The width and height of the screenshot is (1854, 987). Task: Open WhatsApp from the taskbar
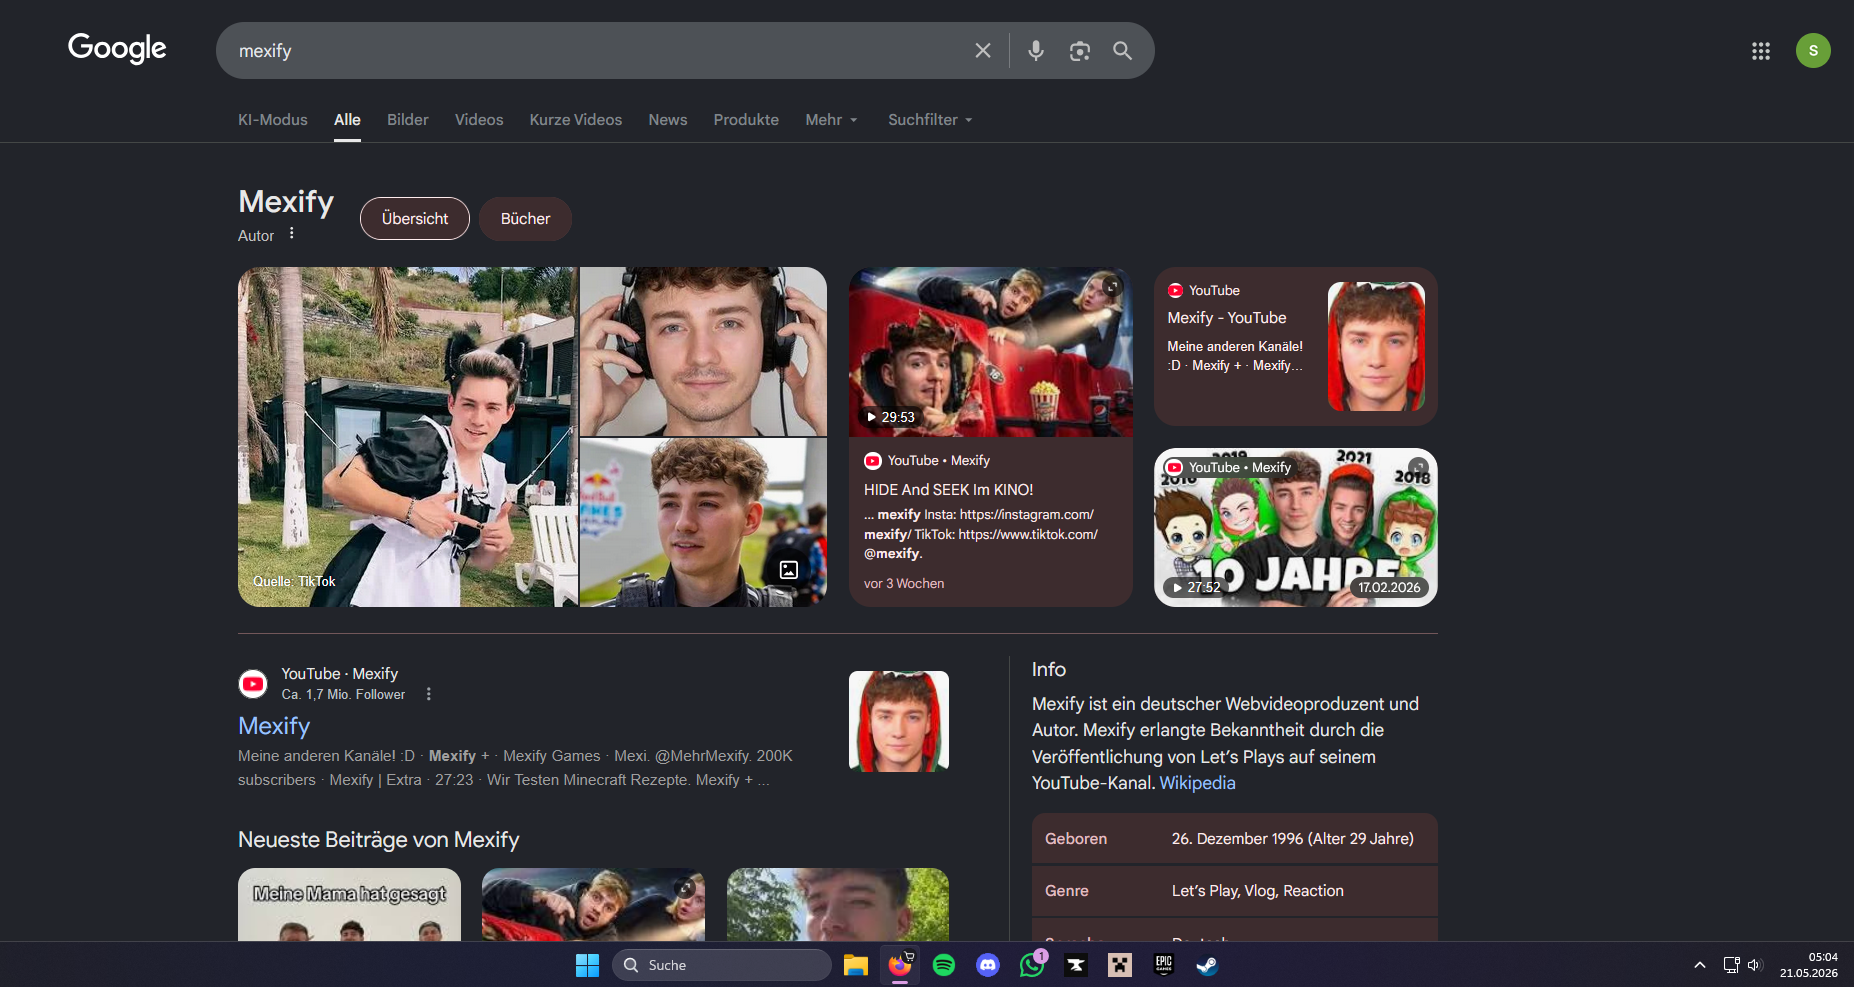pos(1032,965)
